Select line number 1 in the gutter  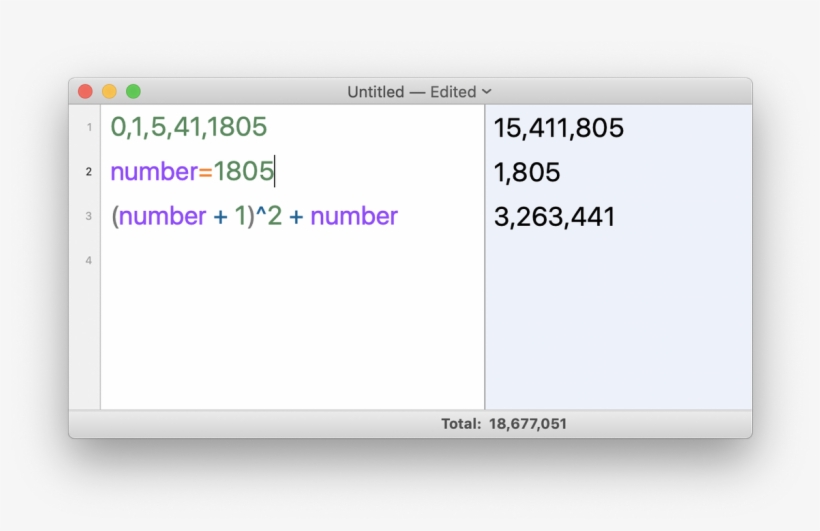tap(88, 127)
